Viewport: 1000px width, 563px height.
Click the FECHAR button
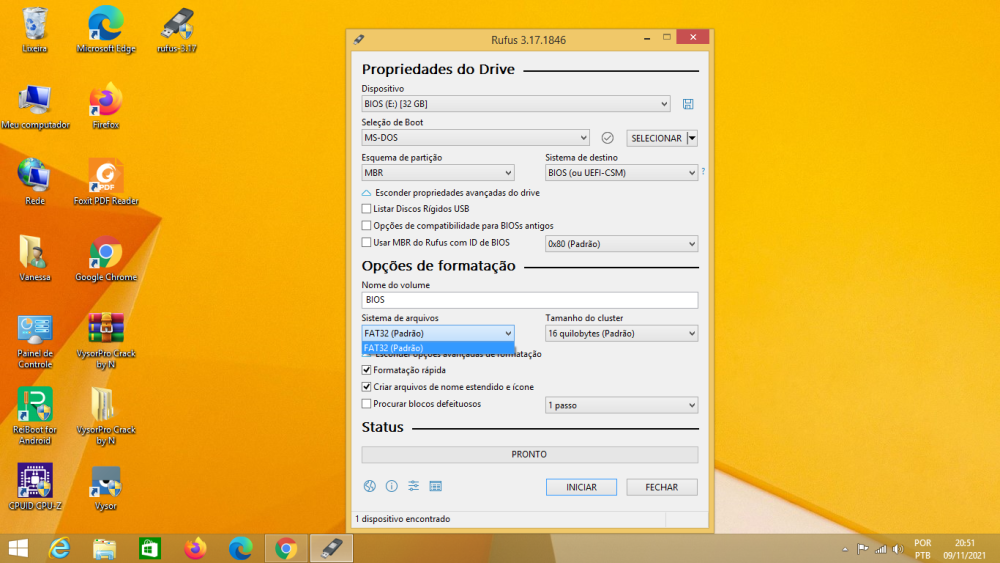pos(661,487)
